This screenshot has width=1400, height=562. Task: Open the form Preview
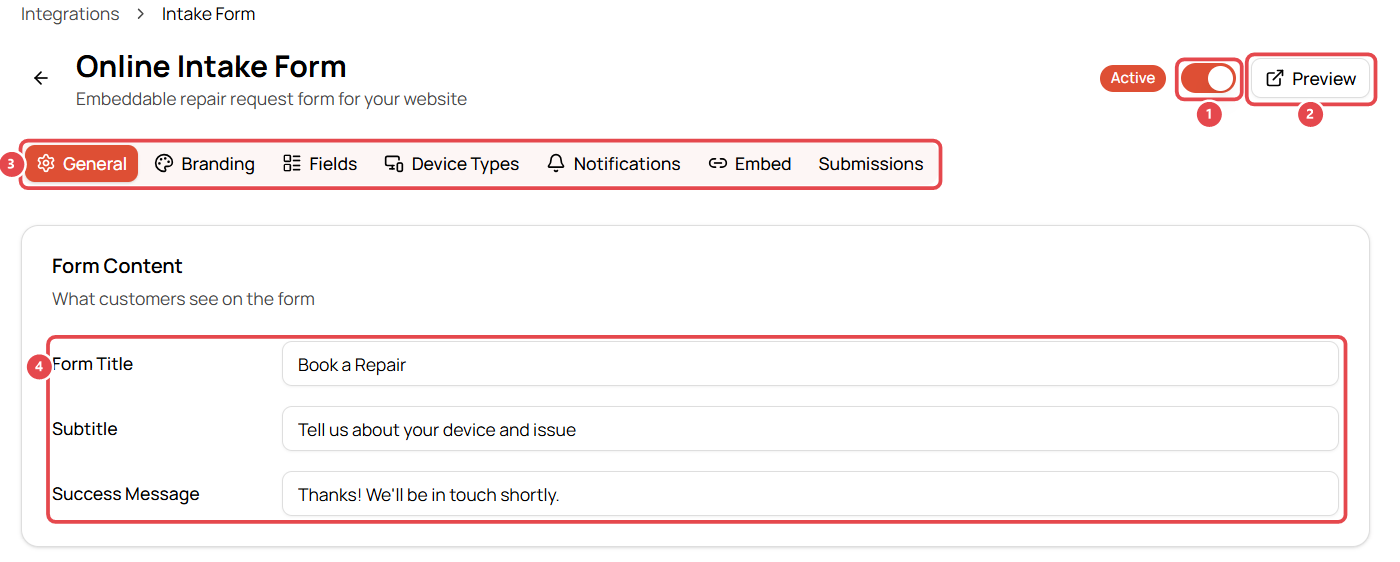[1311, 78]
